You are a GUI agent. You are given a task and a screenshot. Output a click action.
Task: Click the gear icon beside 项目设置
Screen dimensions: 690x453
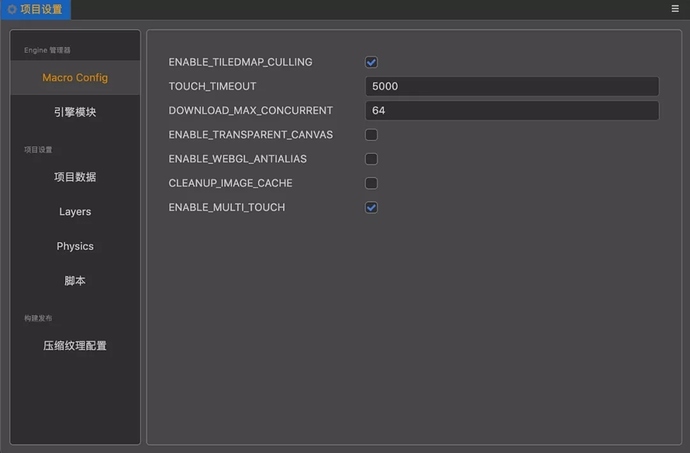(x=12, y=9)
